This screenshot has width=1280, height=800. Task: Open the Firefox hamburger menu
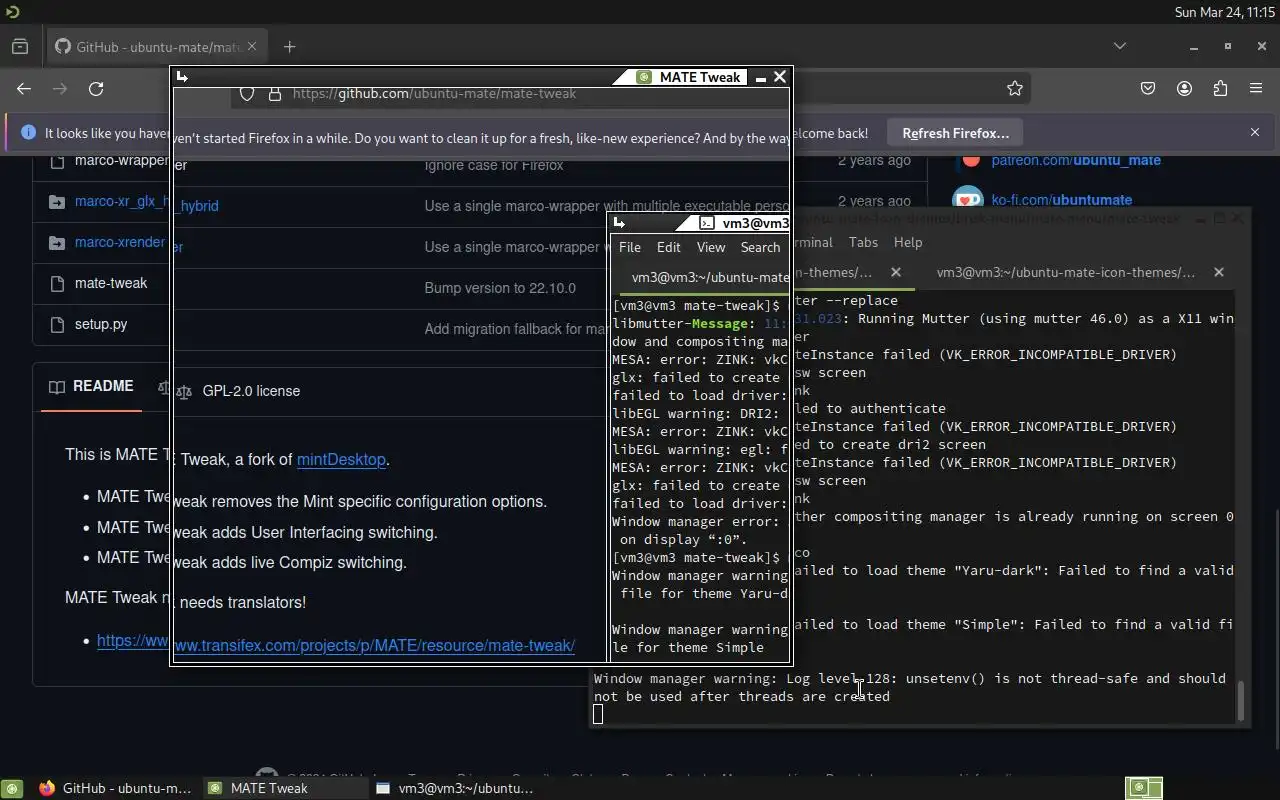pyautogui.click(x=1256, y=88)
